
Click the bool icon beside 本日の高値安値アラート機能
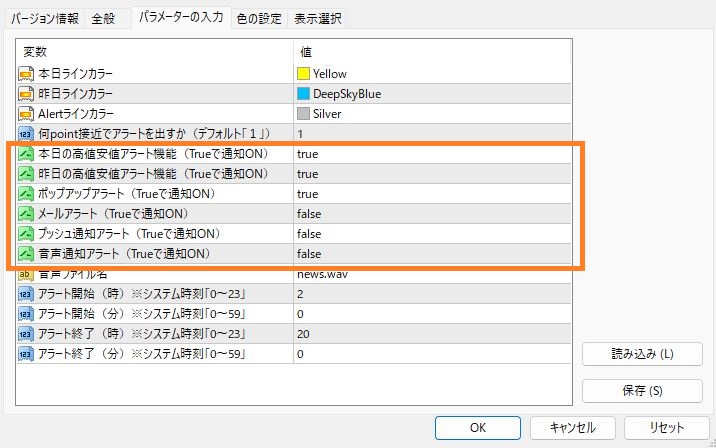tap(26, 154)
